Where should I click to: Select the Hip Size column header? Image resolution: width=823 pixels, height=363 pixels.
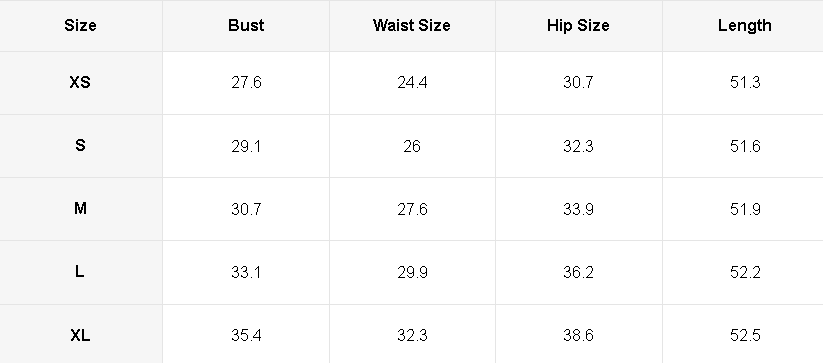pos(578,26)
